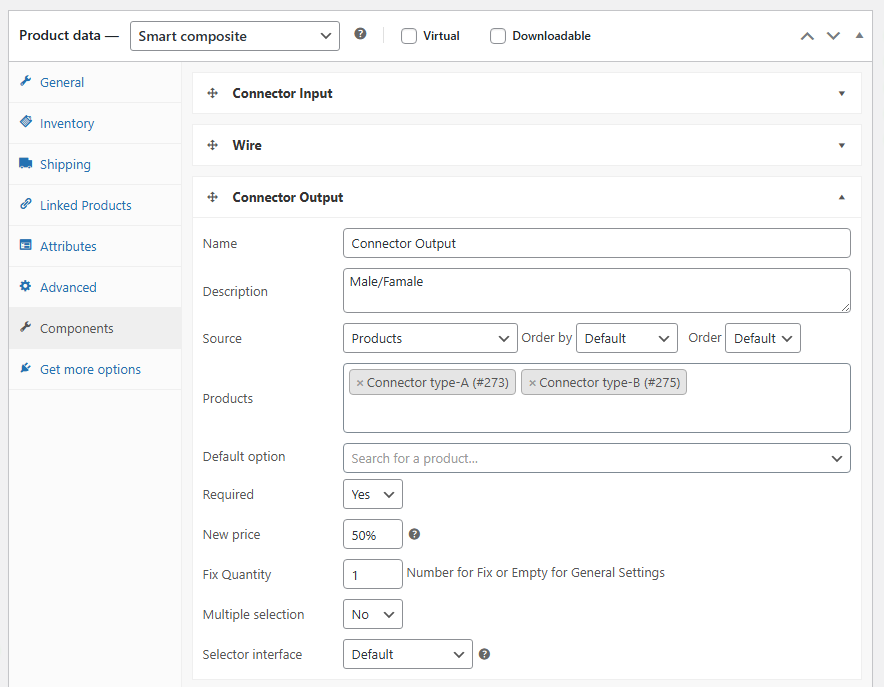This screenshot has width=884, height=687.
Task: Tick the Downloadable checkbox
Action: (x=498, y=36)
